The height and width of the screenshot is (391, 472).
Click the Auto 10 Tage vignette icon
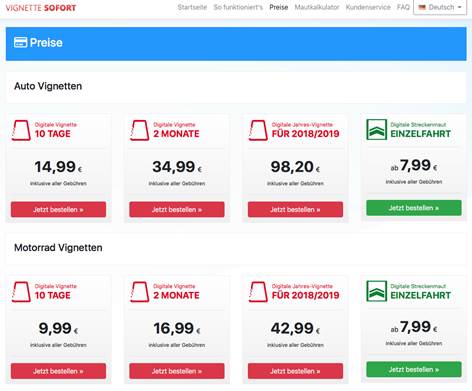[21, 130]
